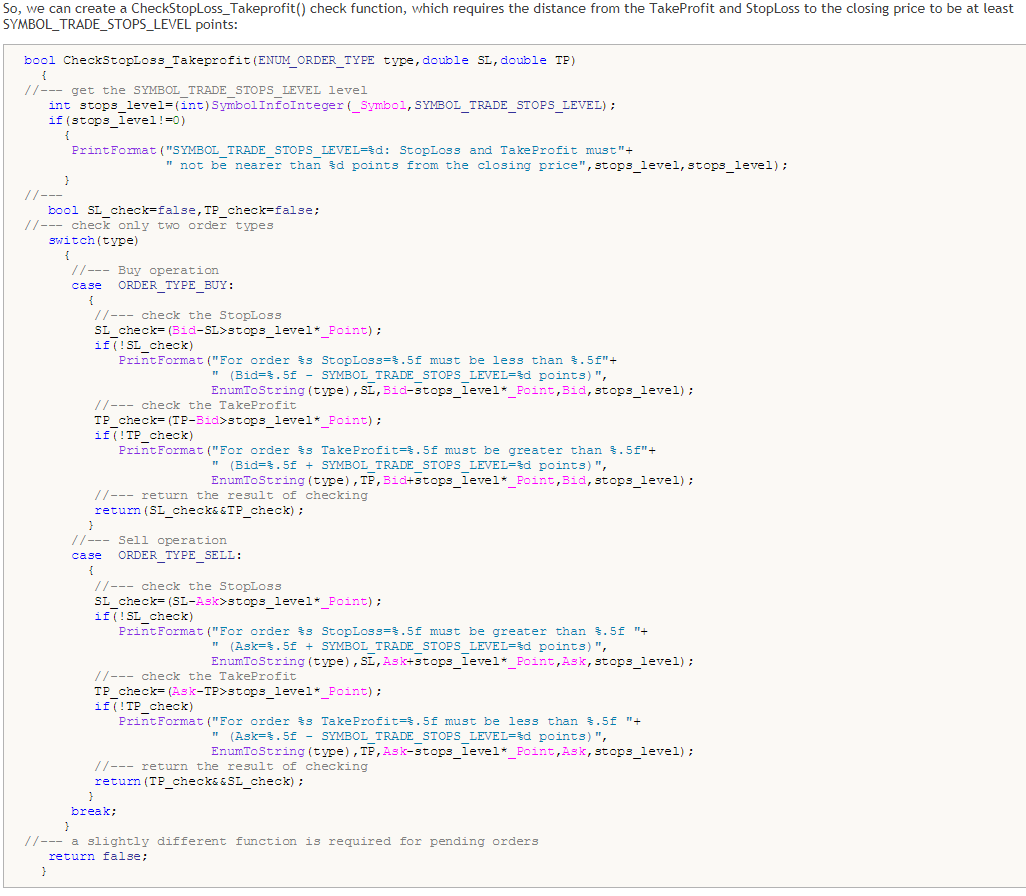
Task: Click line "EnumToString(type),TP,Ask-stops_level*_Point,Ask,stops_level);"
Action: [452, 751]
